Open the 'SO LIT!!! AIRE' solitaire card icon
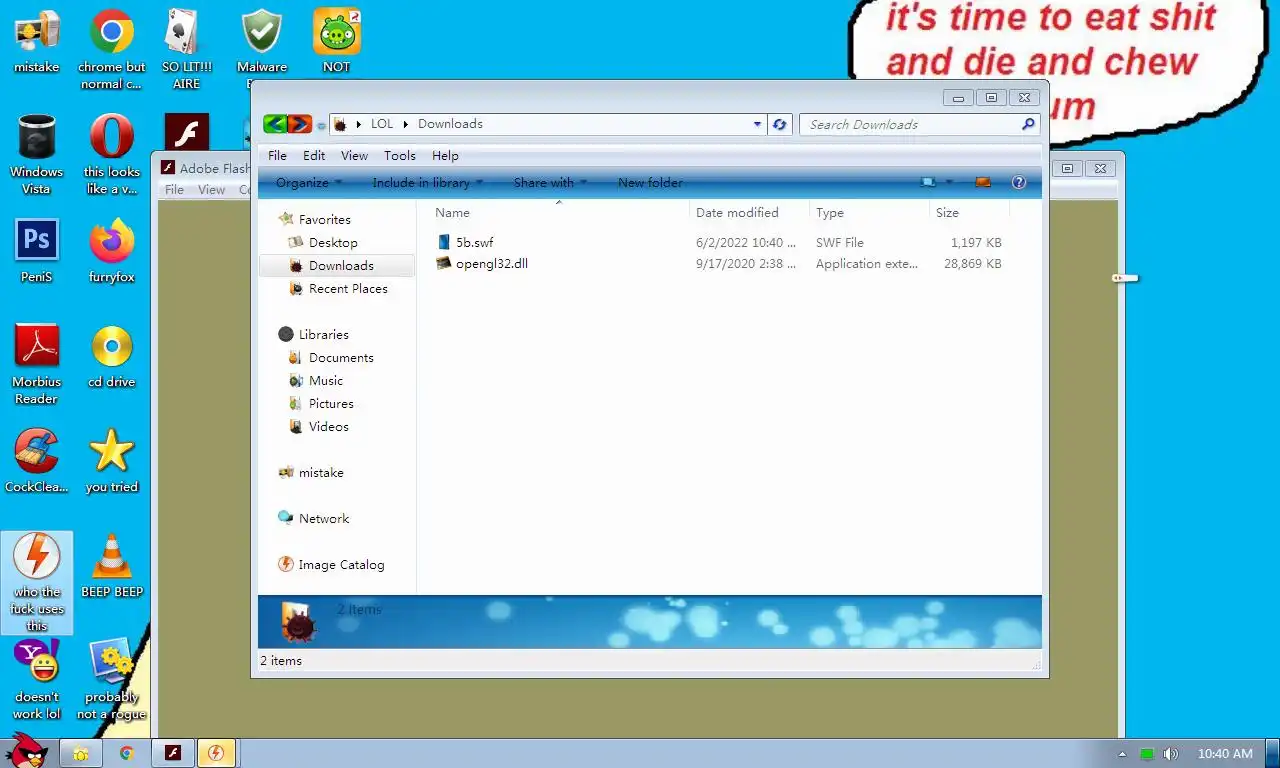 pyautogui.click(x=187, y=48)
